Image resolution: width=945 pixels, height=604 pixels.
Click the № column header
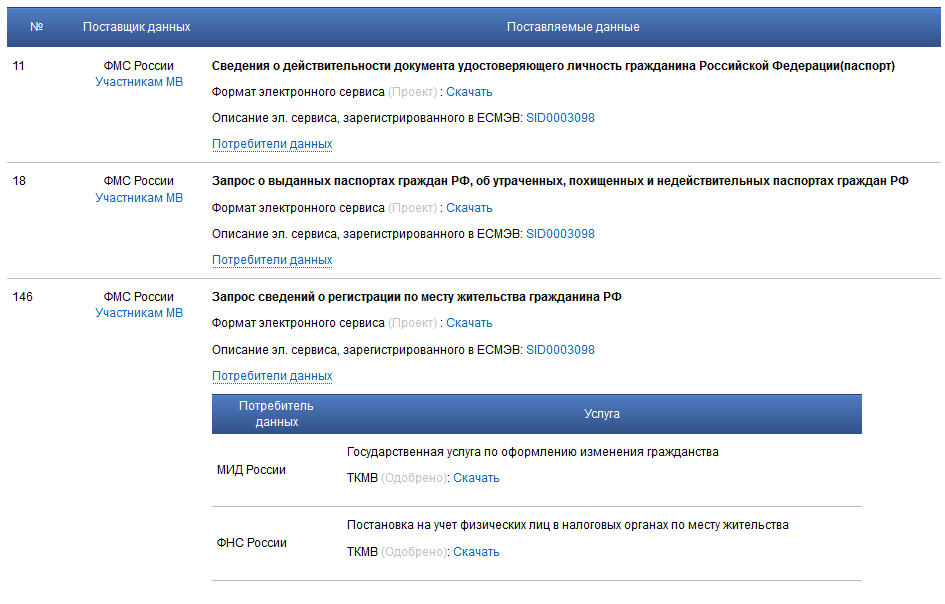coord(36,27)
